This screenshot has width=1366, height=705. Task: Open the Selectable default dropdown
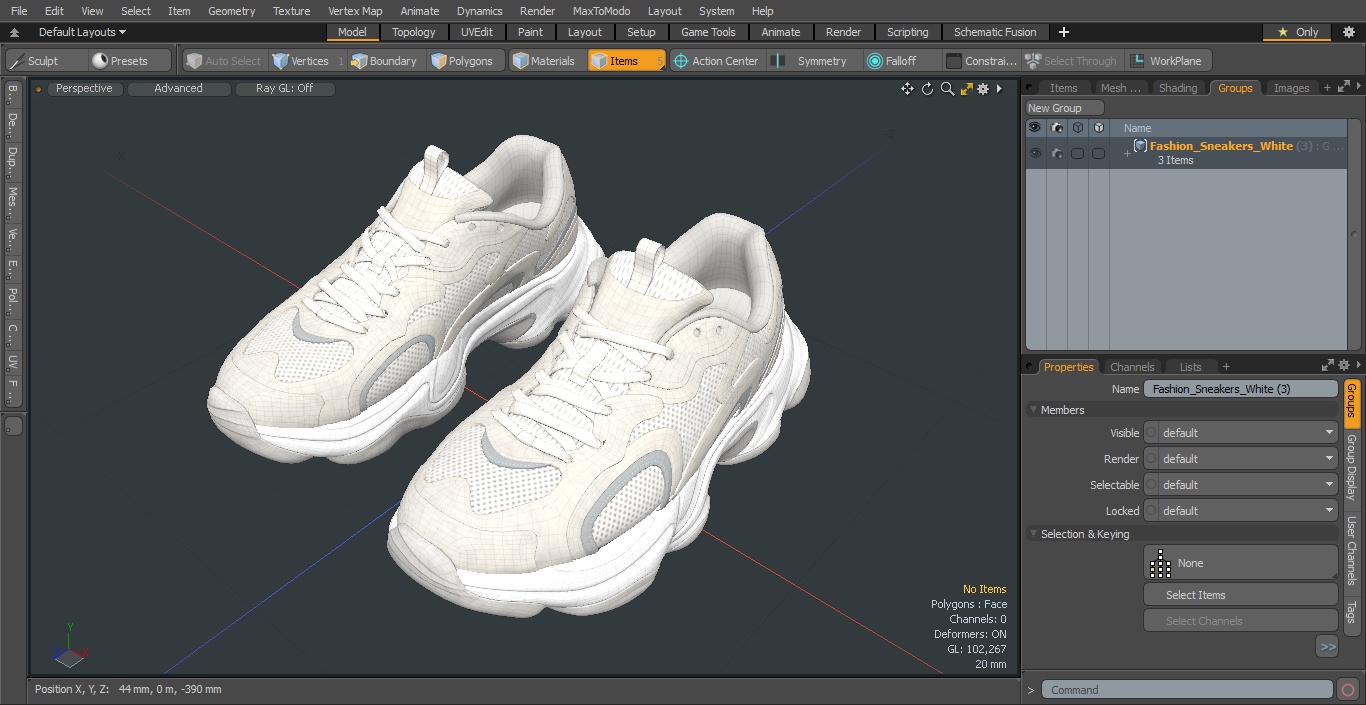[x=1241, y=485]
